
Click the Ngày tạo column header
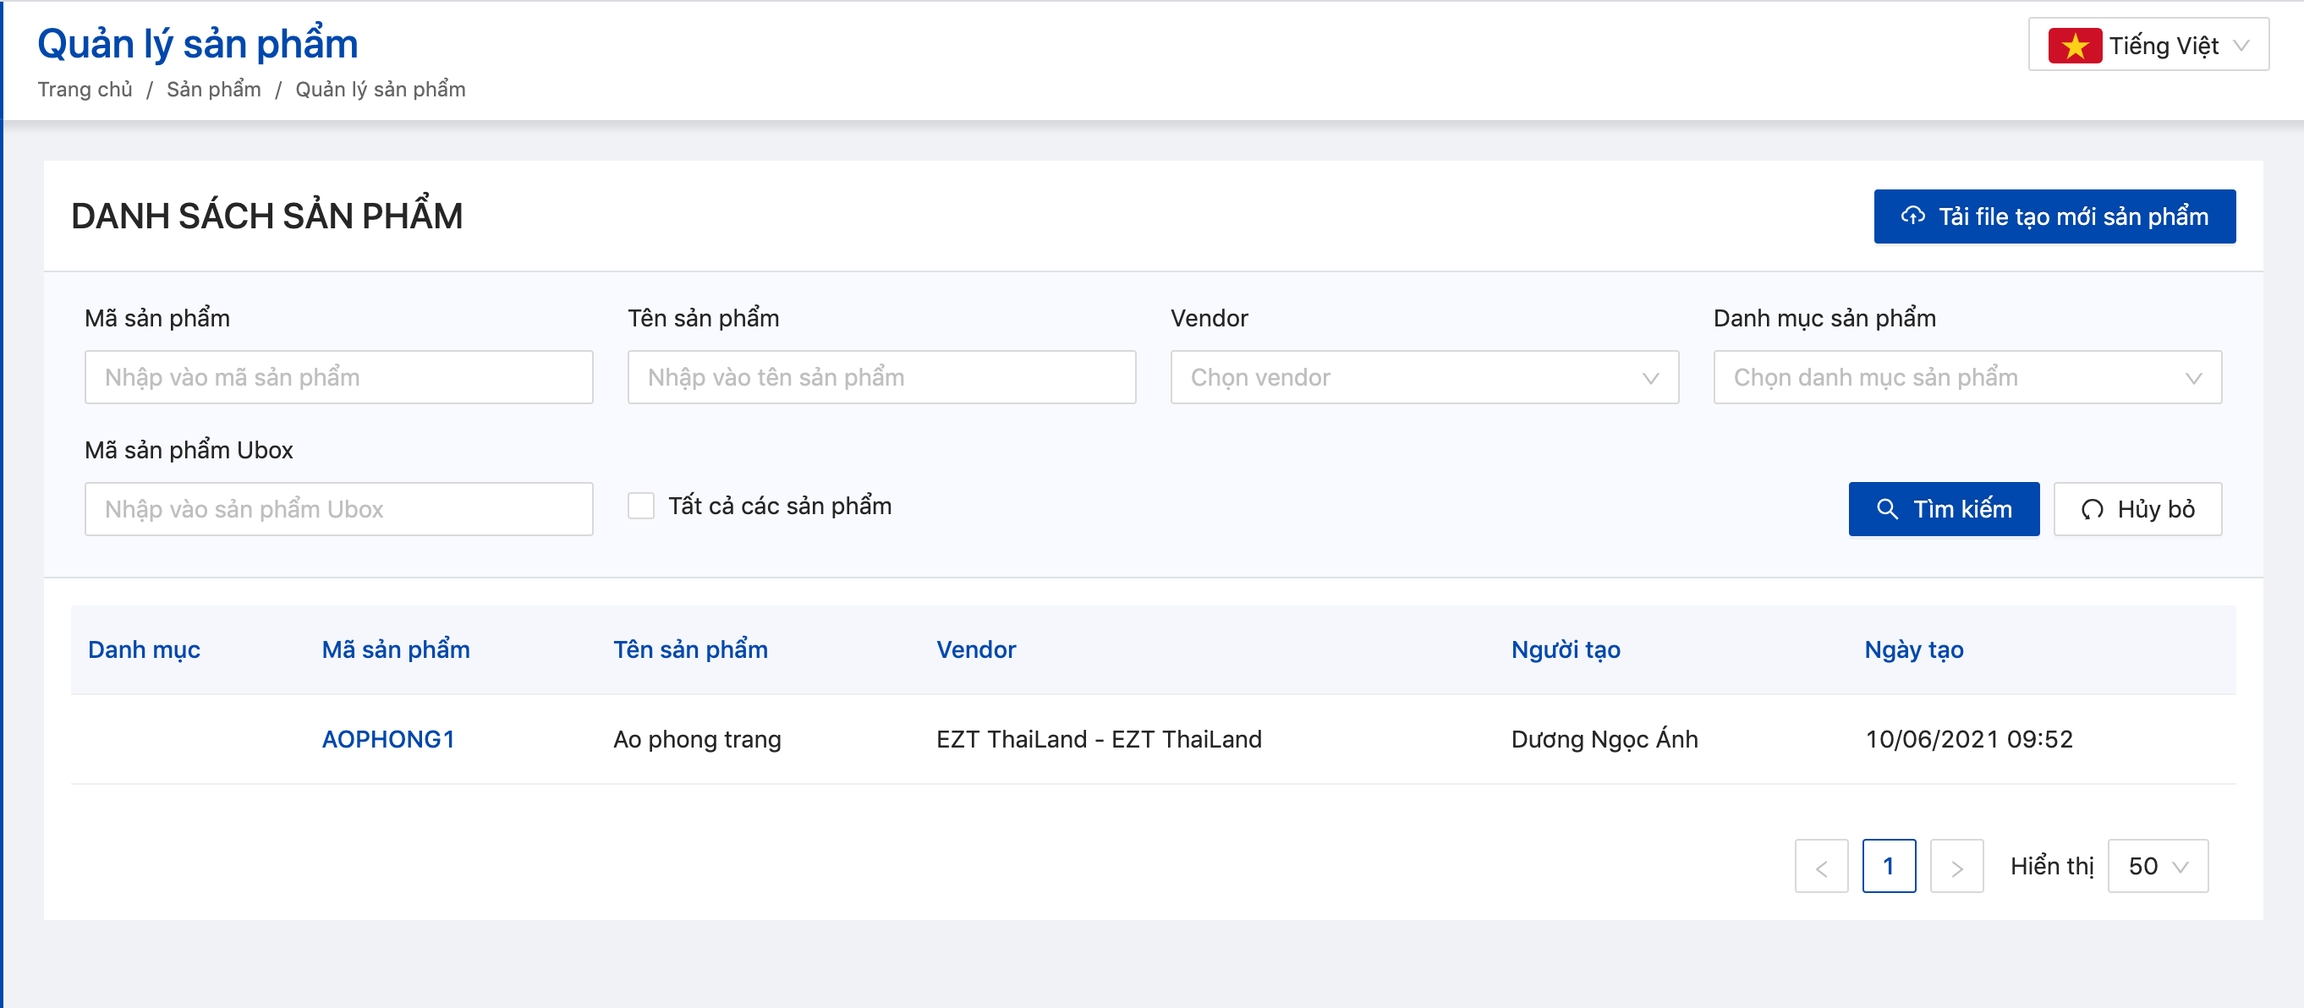(x=1913, y=650)
